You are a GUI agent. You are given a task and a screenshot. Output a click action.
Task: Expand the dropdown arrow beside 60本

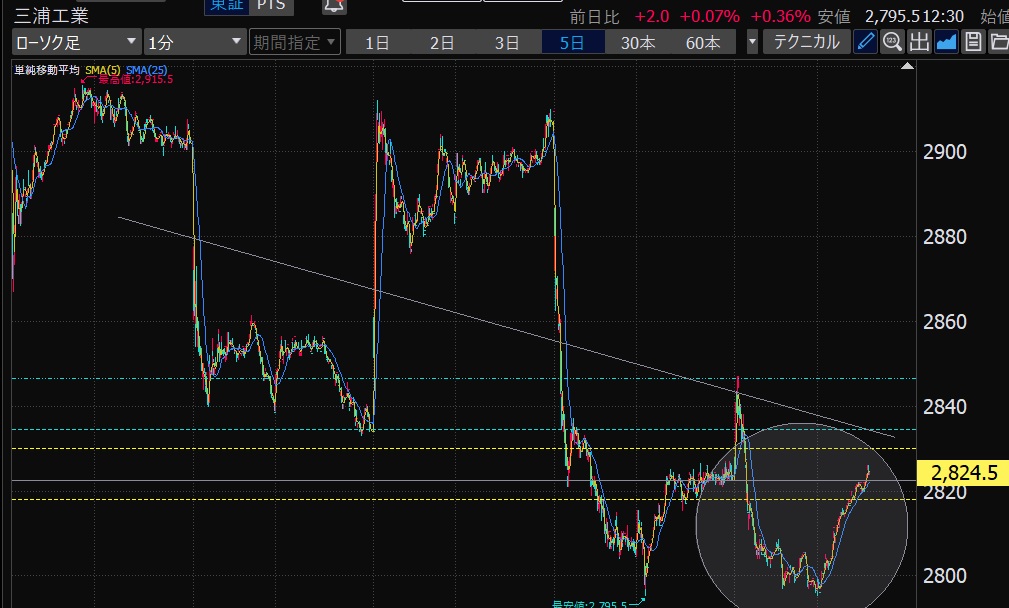[752, 42]
